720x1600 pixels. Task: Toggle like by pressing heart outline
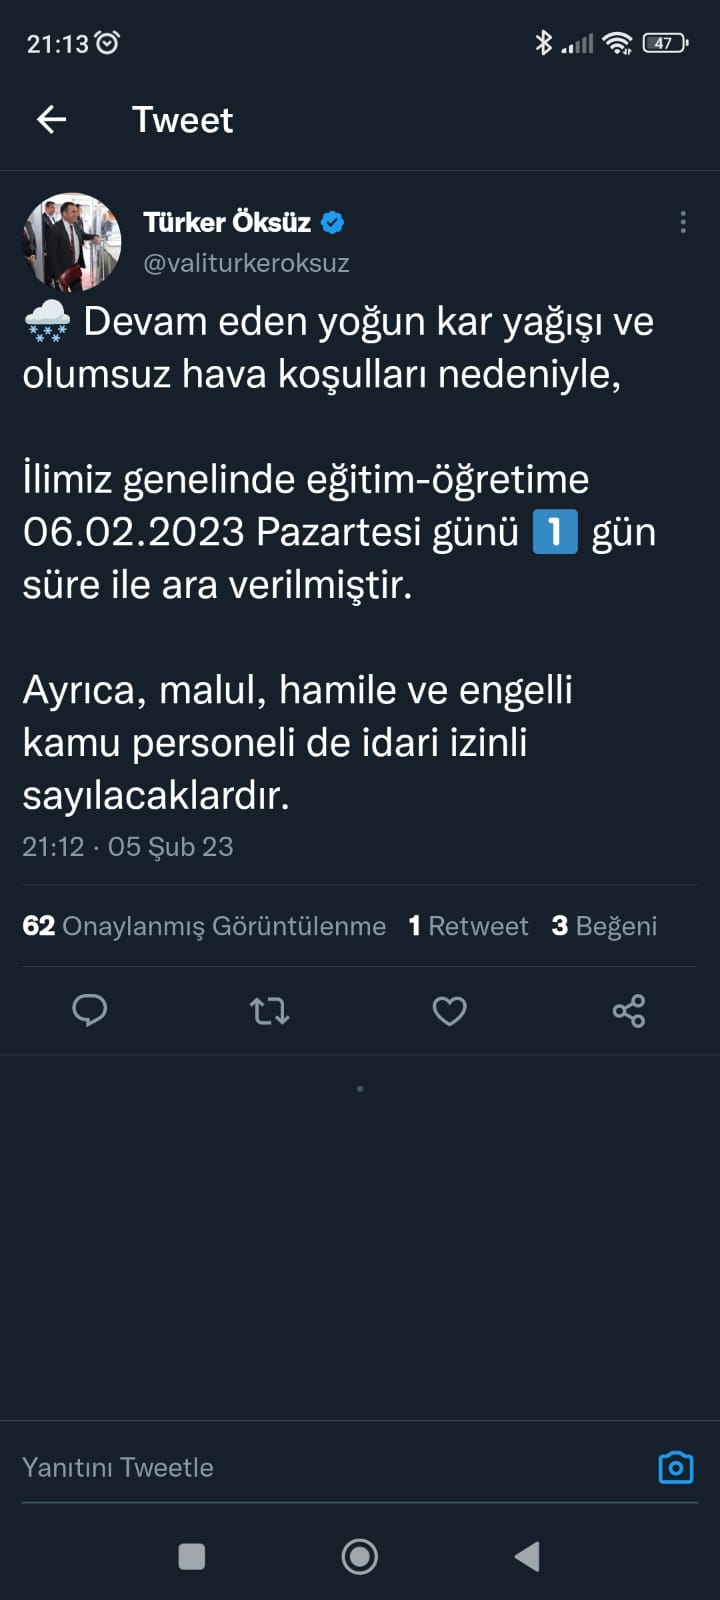pos(449,1011)
